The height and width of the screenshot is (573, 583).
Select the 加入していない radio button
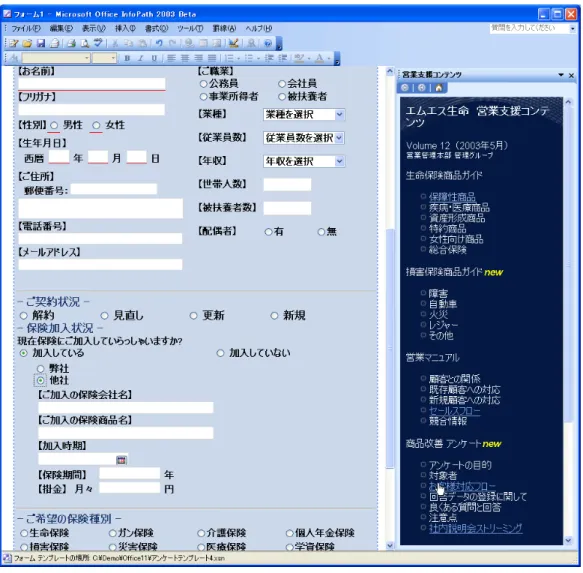[220, 353]
